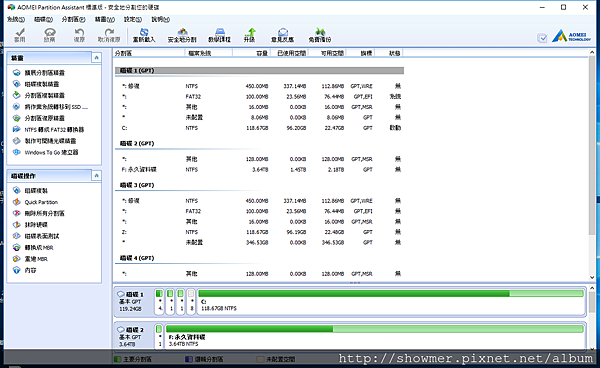Viewport: 600px width, 368px height.
Task: Sort by the Status (狀態) column header
Action: pyautogui.click(x=389, y=53)
